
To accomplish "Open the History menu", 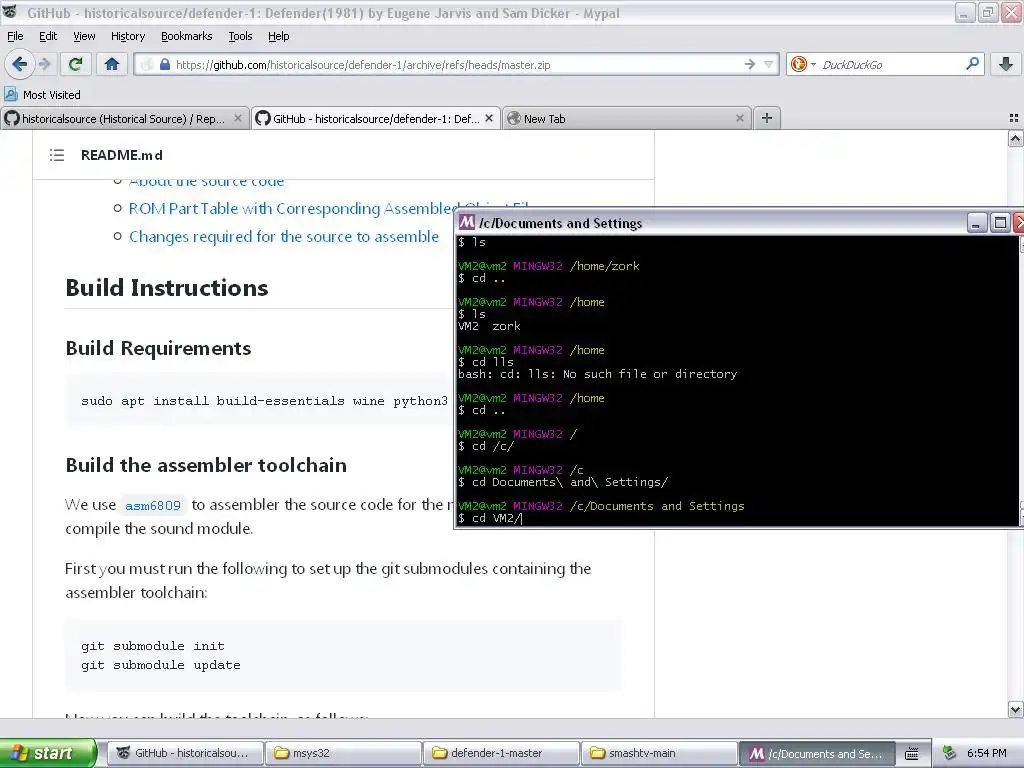I will [x=127, y=36].
